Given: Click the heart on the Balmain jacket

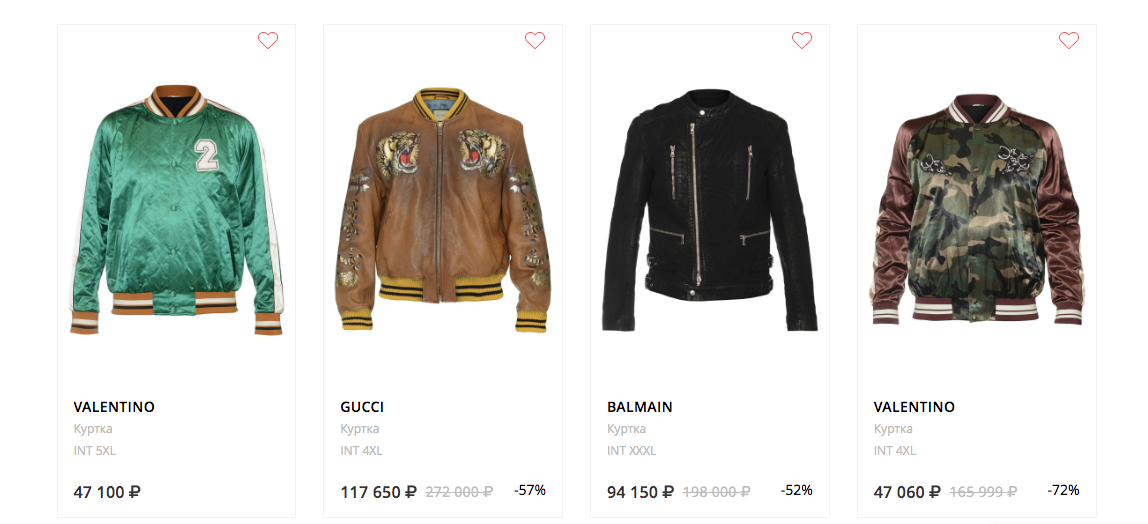Looking at the screenshot, I should pos(802,41).
